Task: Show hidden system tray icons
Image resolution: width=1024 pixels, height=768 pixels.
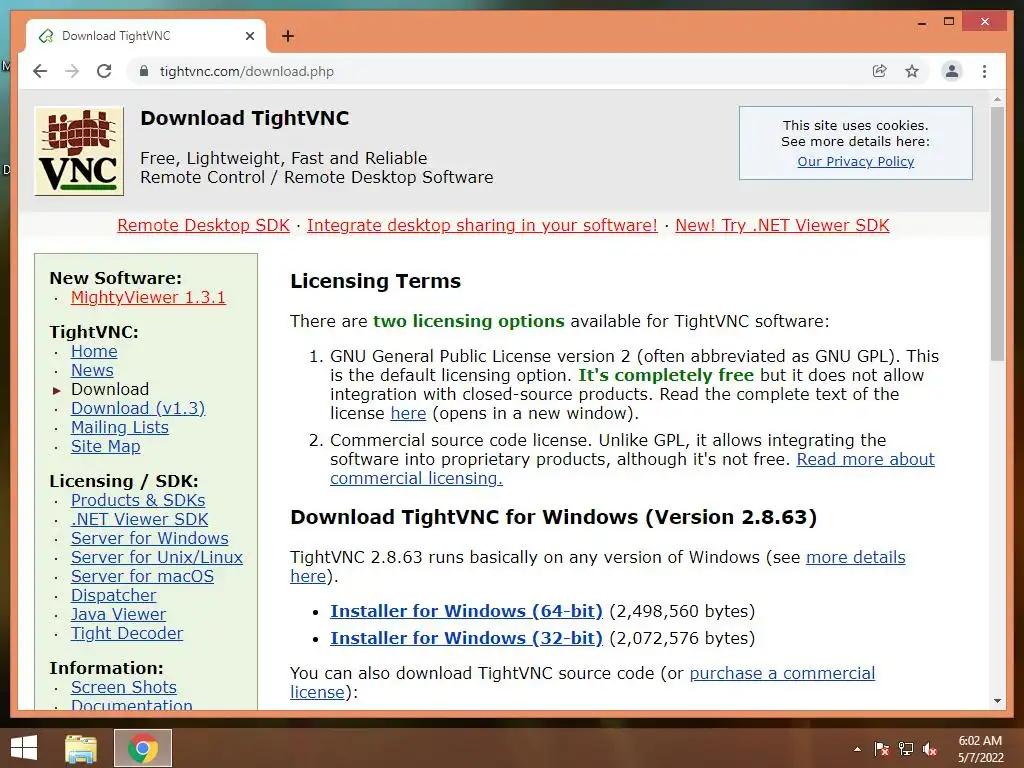Action: [857, 749]
